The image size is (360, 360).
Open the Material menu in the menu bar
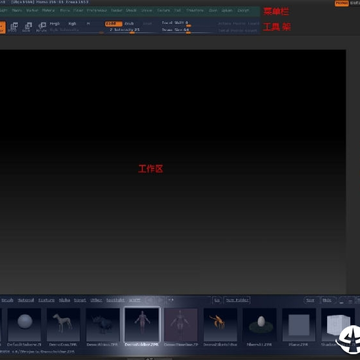pyautogui.click(x=48, y=10)
